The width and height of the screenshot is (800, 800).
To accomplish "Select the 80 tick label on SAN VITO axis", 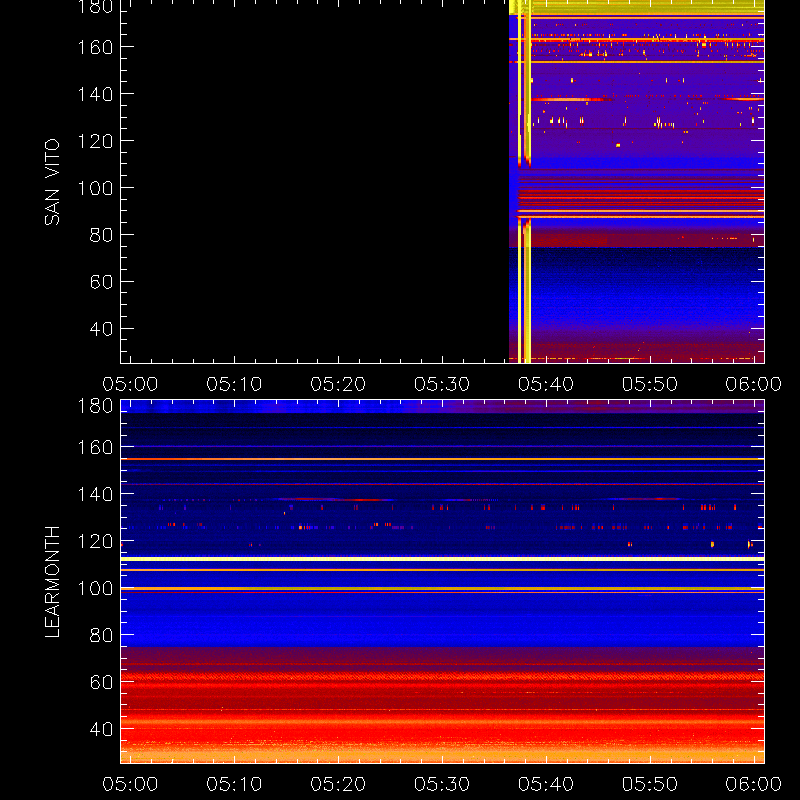I will click(102, 235).
